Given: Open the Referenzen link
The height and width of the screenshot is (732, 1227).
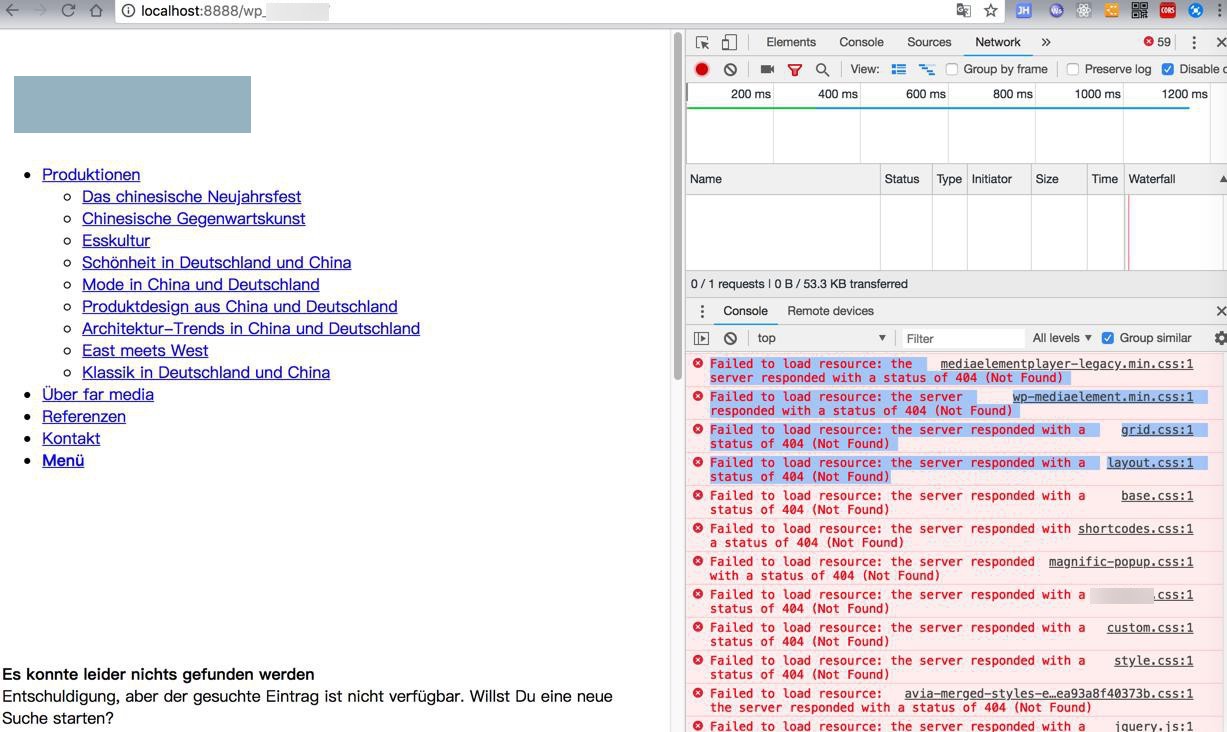Looking at the screenshot, I should coord(84,417).
